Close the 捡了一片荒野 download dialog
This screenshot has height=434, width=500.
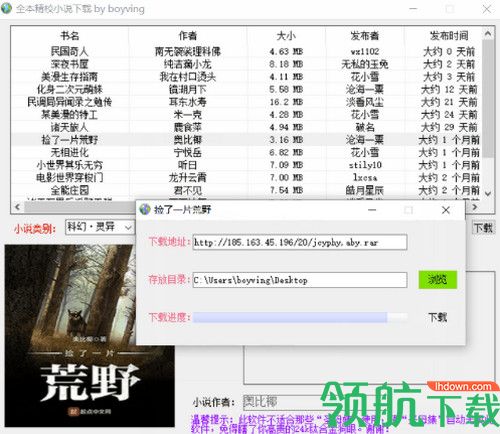(x=446, y=210)
